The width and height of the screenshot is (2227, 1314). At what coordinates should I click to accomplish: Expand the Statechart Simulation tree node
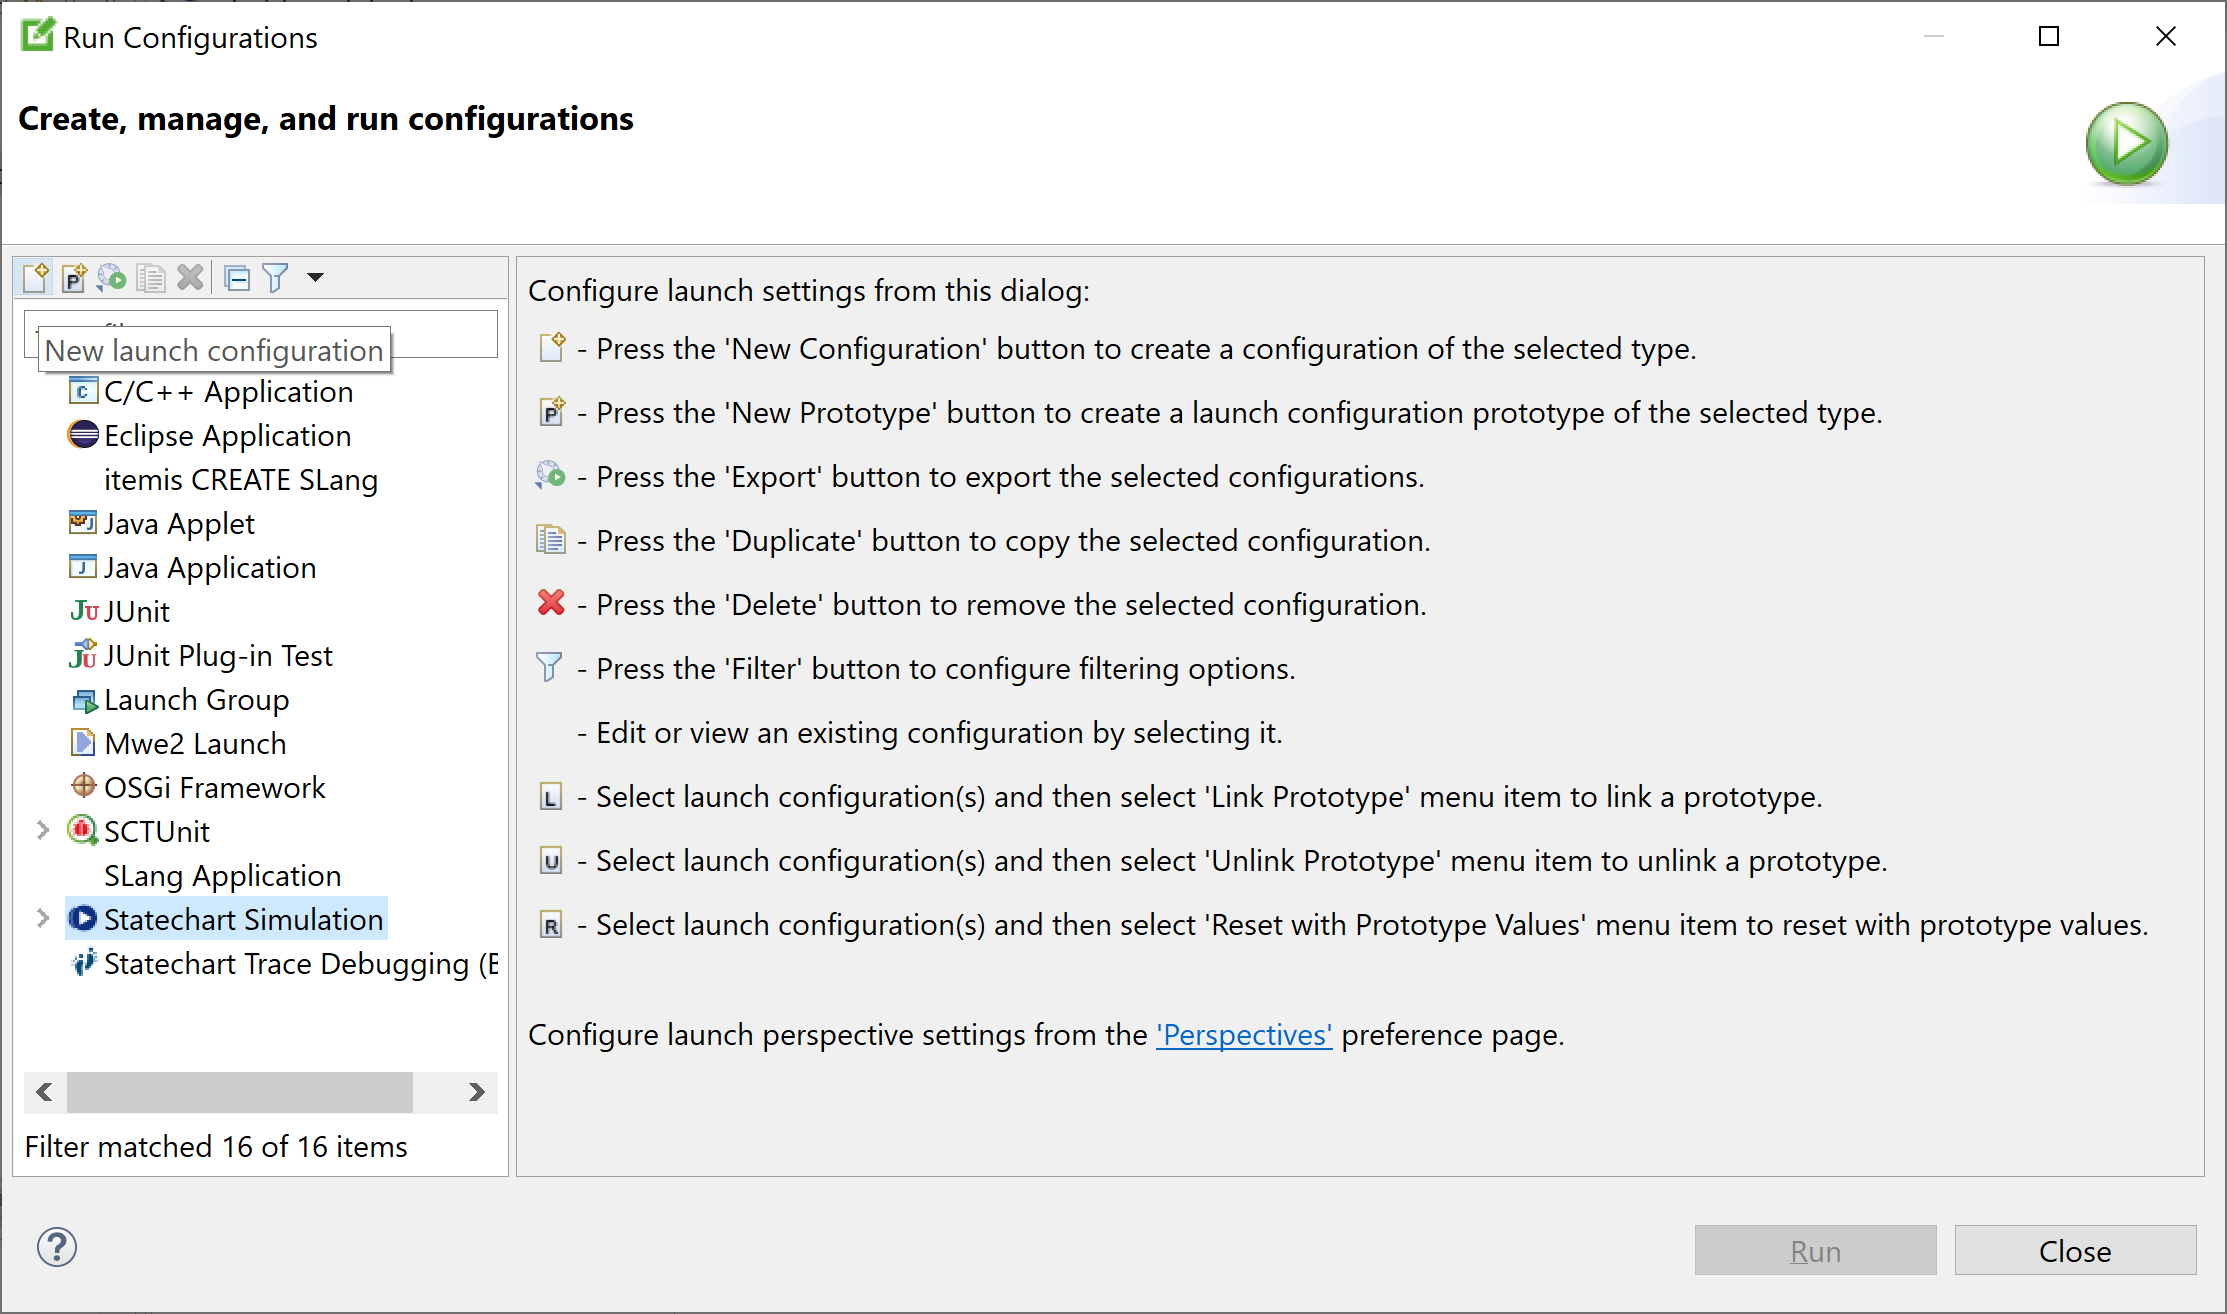42,918
